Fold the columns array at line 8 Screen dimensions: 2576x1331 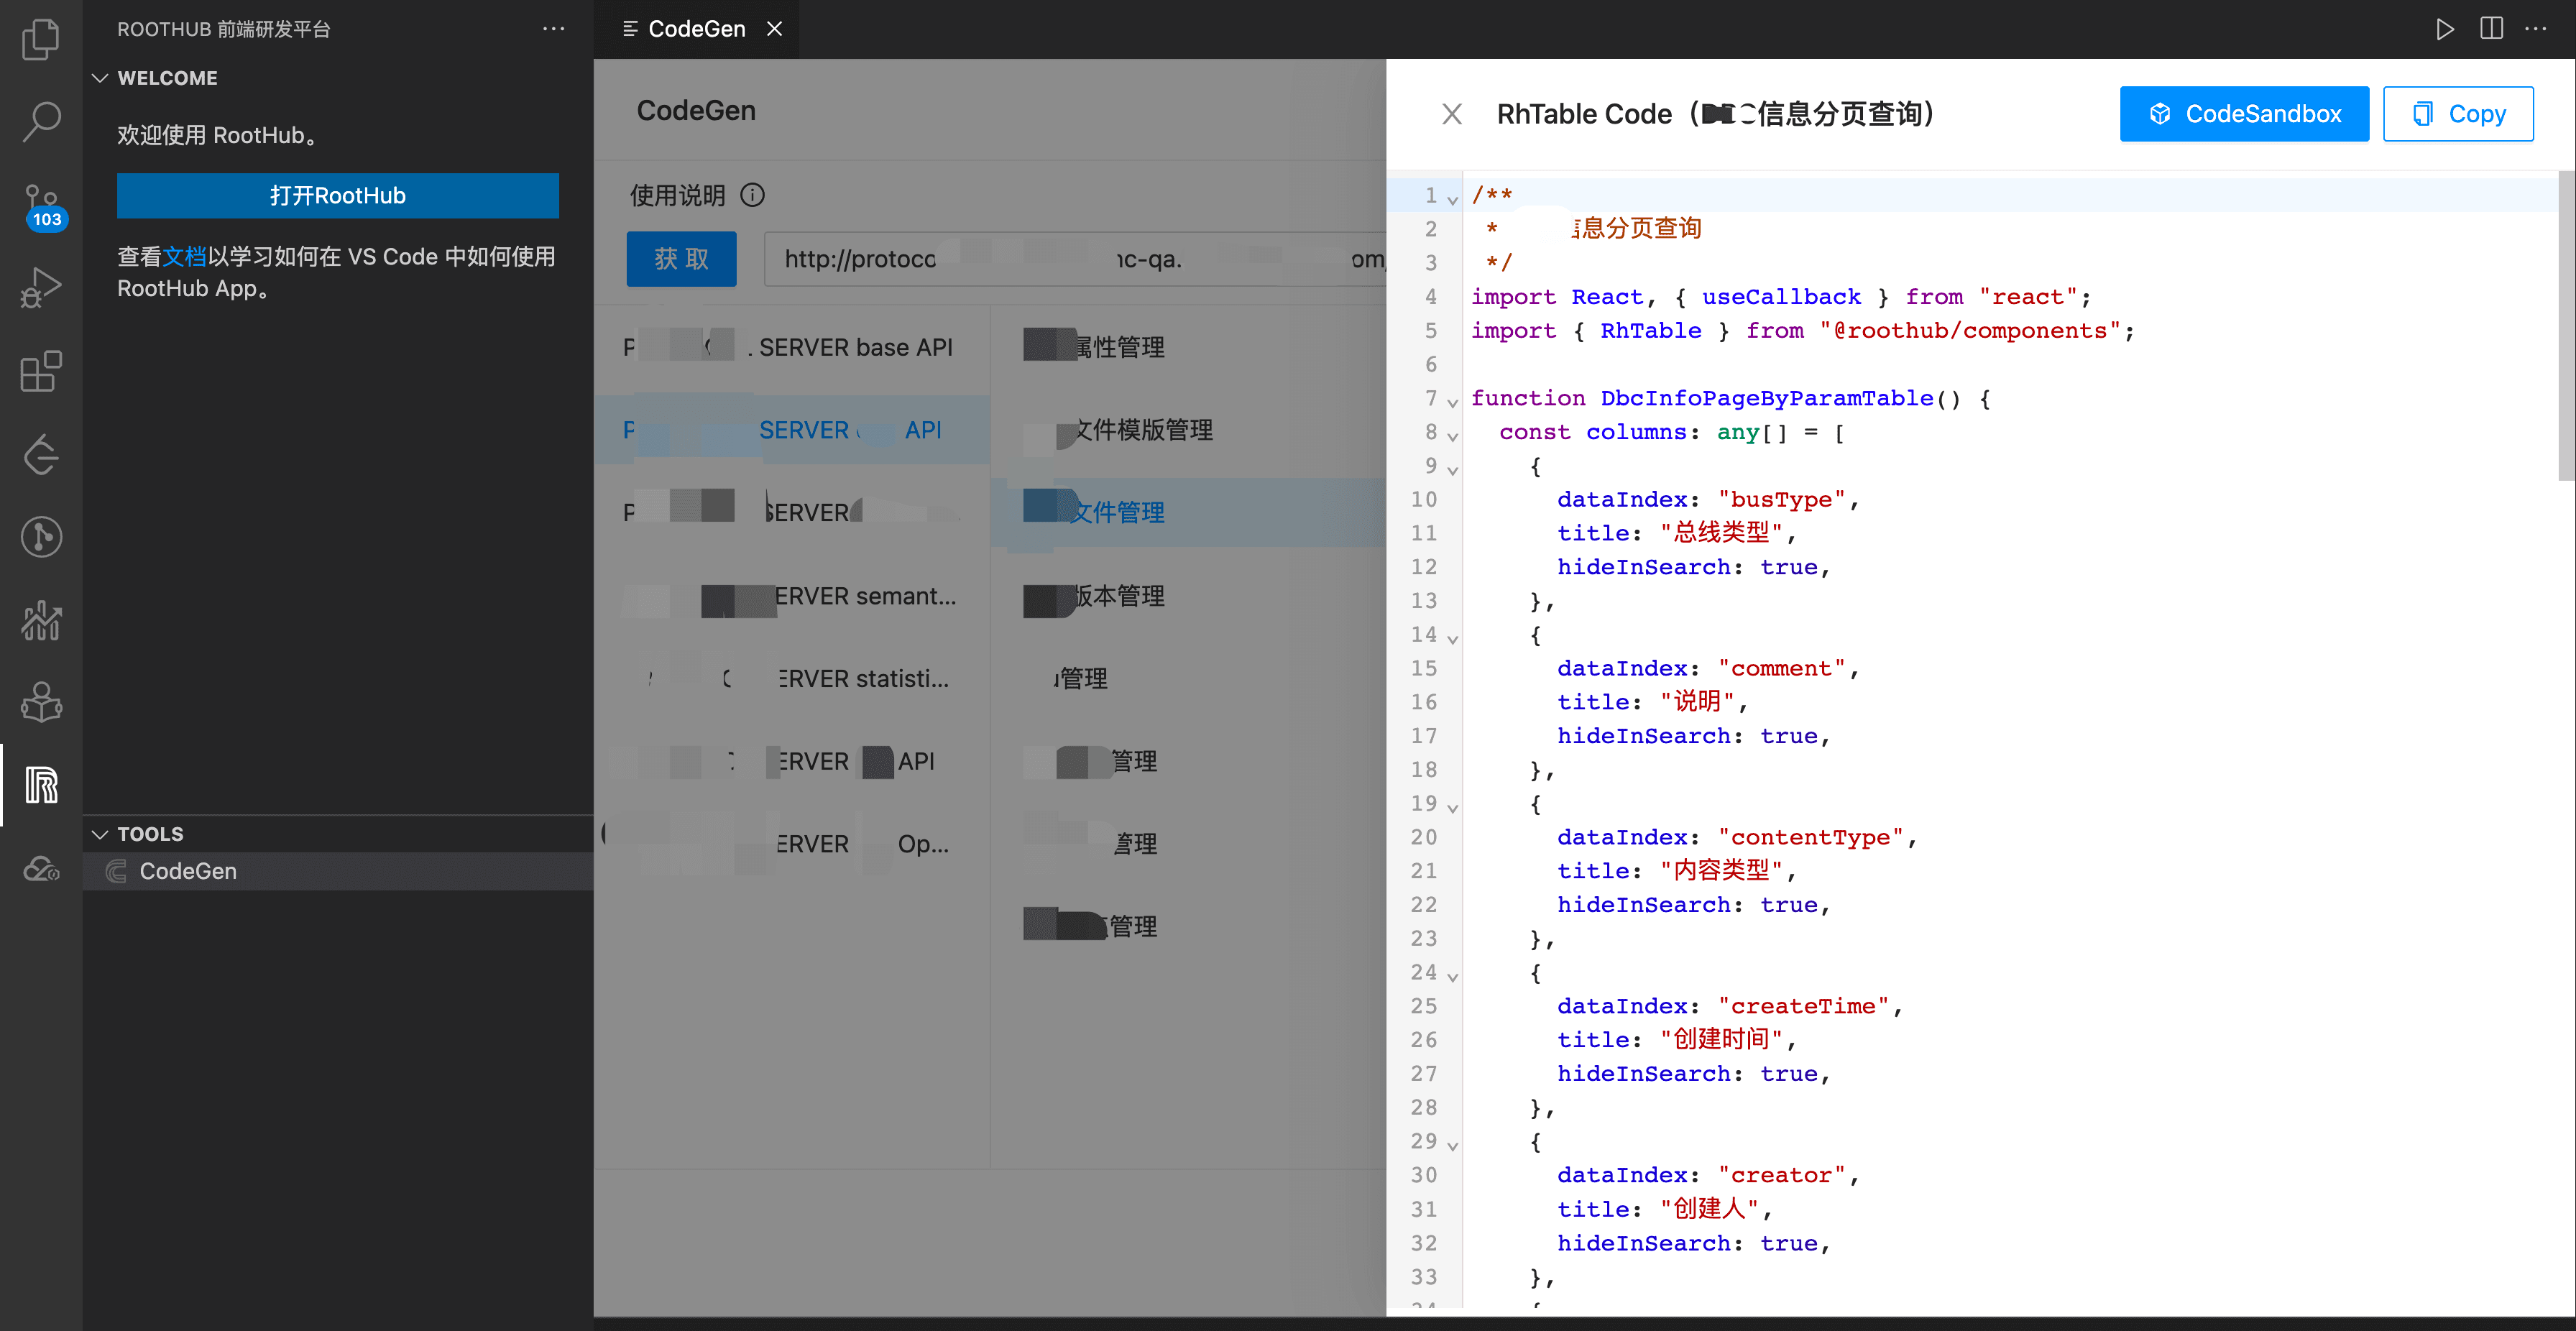click(1453, 436)
